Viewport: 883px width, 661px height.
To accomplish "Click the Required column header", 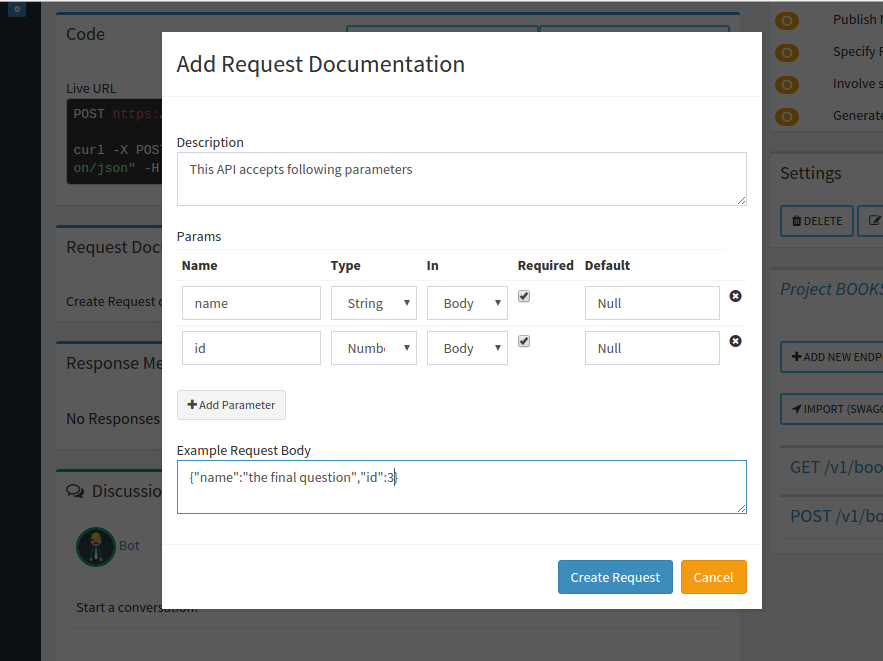I will coord(545,265).
